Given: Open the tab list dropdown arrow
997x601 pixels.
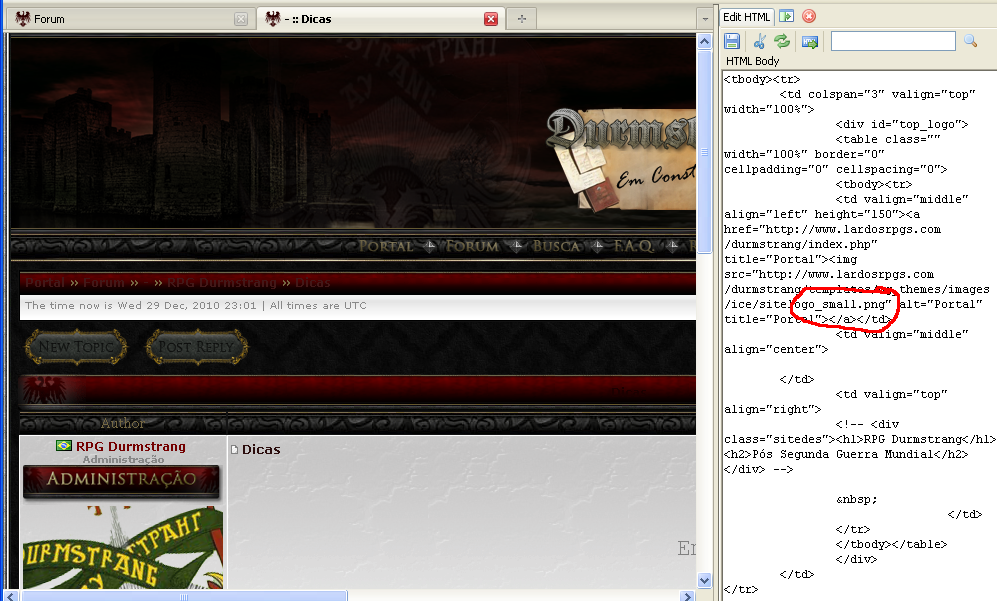Looking at the screenshot, I should click(x=704, y=19).
